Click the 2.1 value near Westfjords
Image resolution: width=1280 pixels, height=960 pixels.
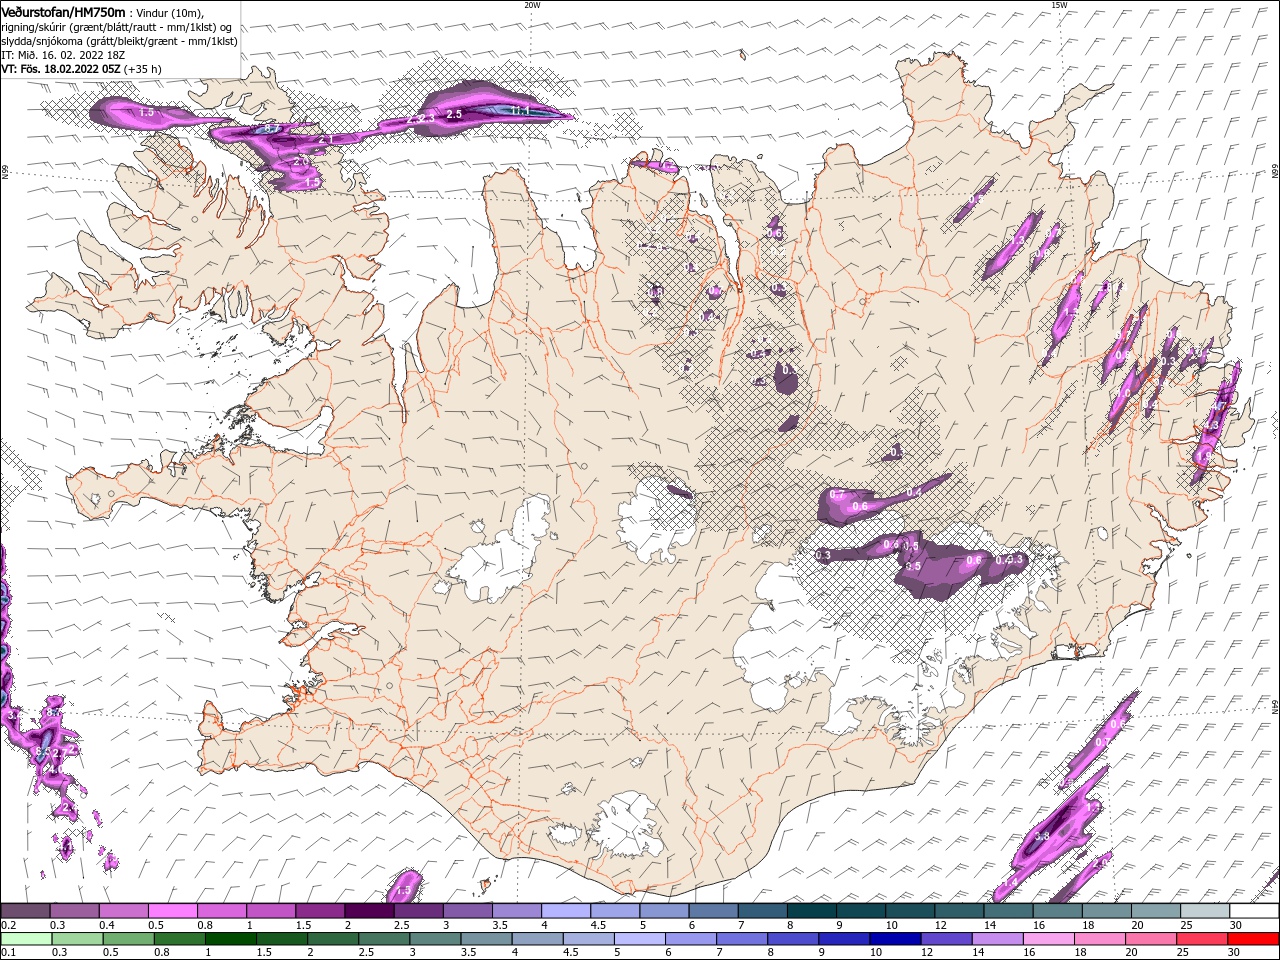pos(325,139)
